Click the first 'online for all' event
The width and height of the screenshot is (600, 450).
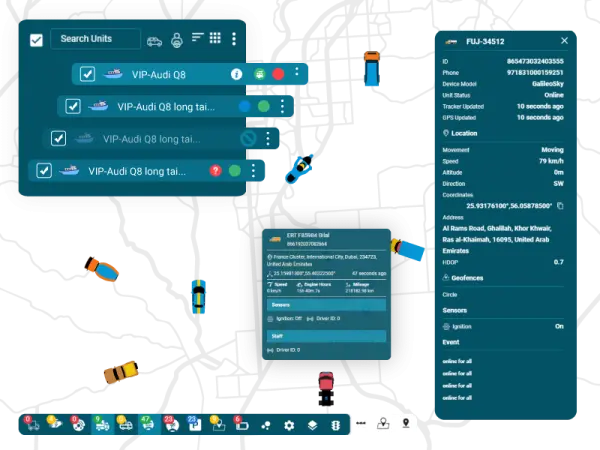[457, 361]
